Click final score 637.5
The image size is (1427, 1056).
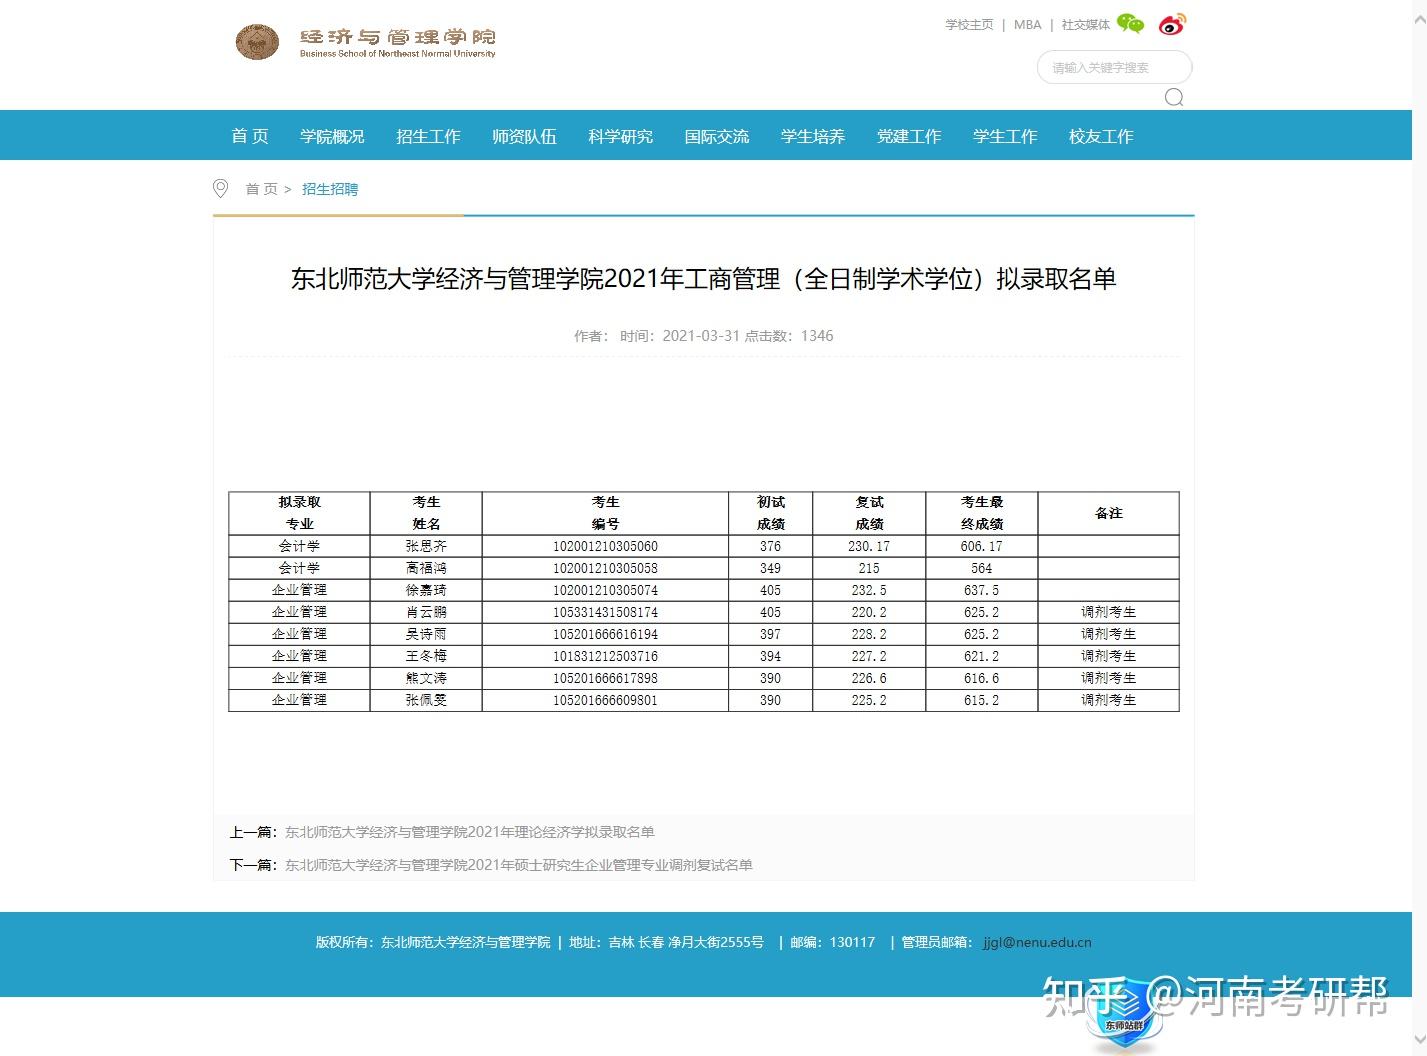(x=982, y=590)
